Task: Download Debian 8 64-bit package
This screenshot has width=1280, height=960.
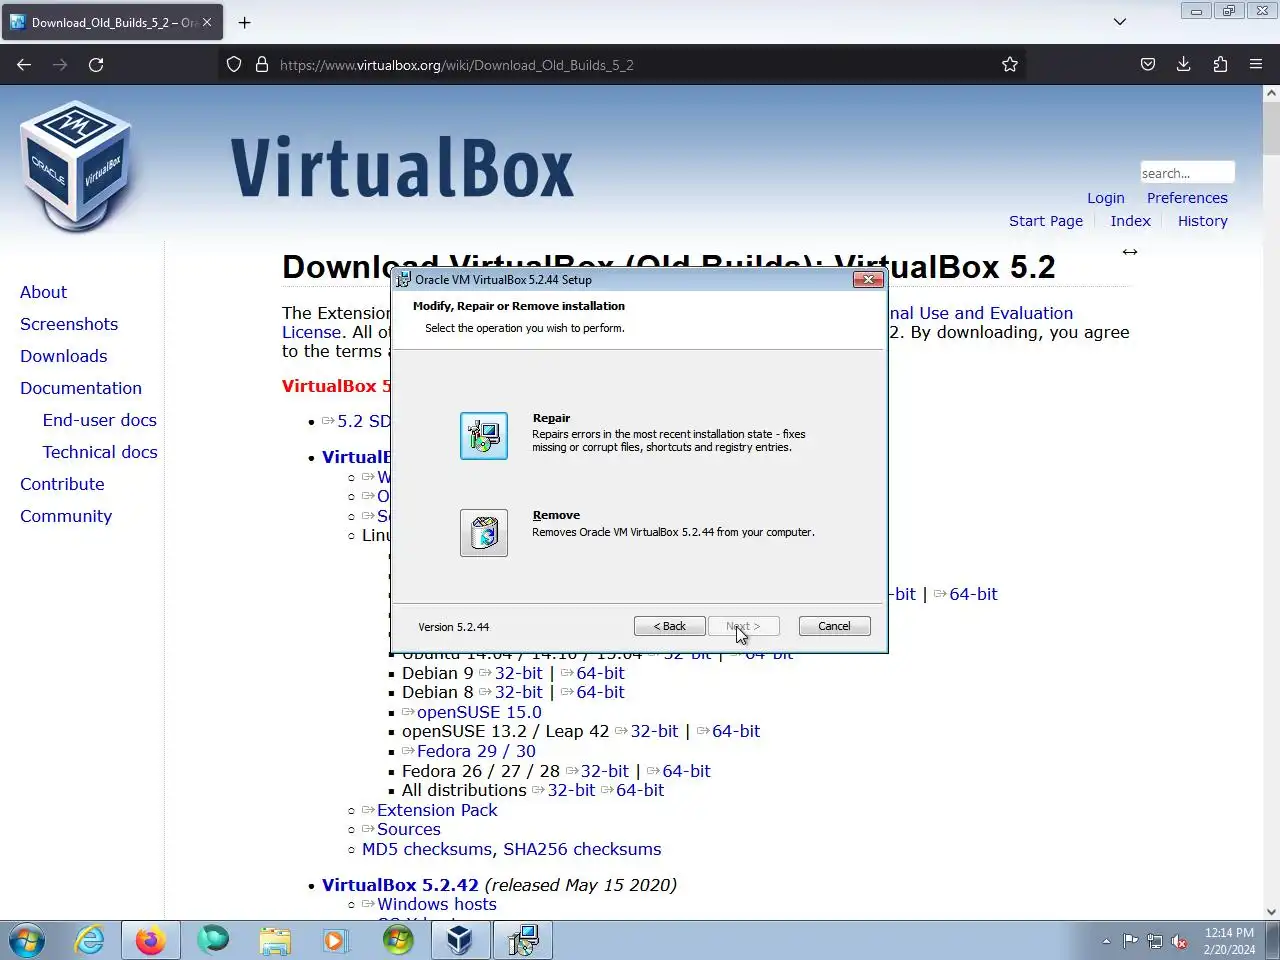Action: 600,692
